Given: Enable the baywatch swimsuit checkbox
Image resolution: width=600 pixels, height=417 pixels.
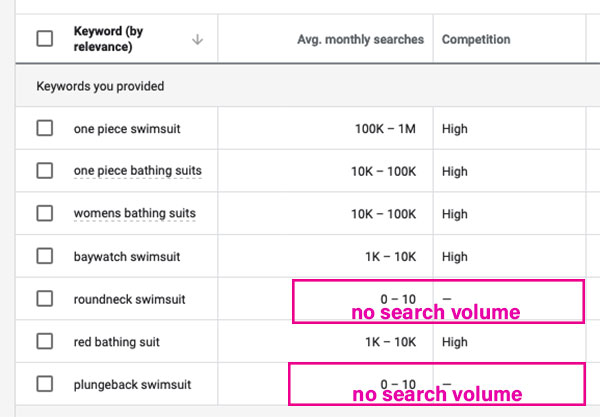Looking at the screenshot, I should 45,256.
